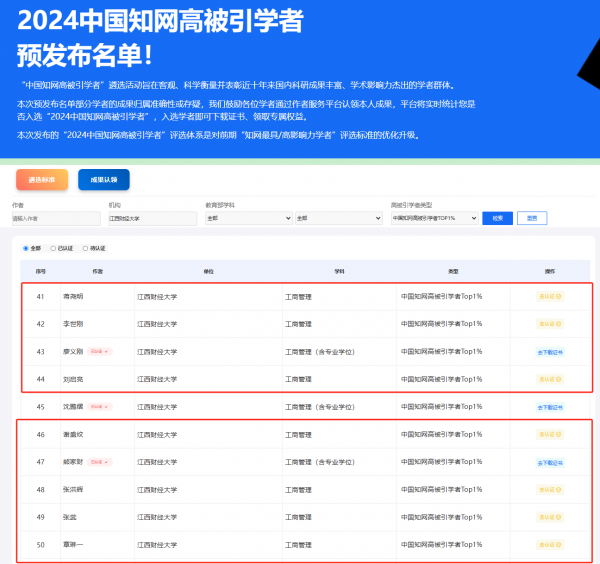Click the red 已认证 badge in row 43
Screen dimensions: 600x564
click(x=99, y=351)
